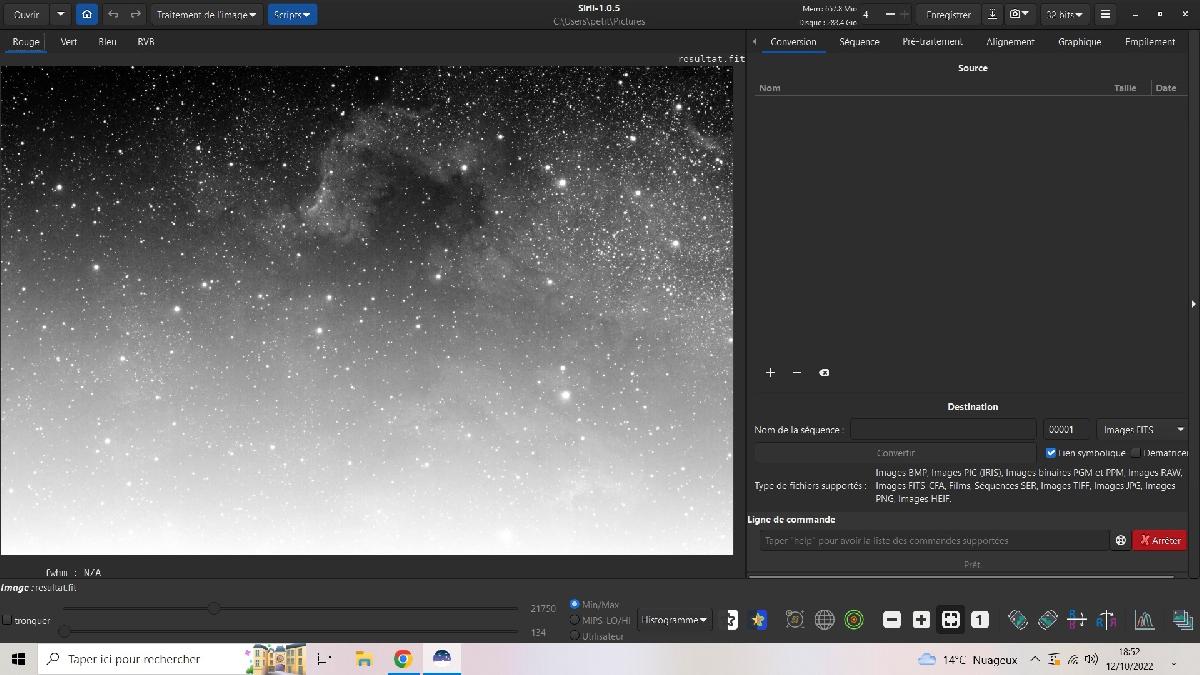
Task: Expand the Scripts dropdown menu
Action: 291,15
